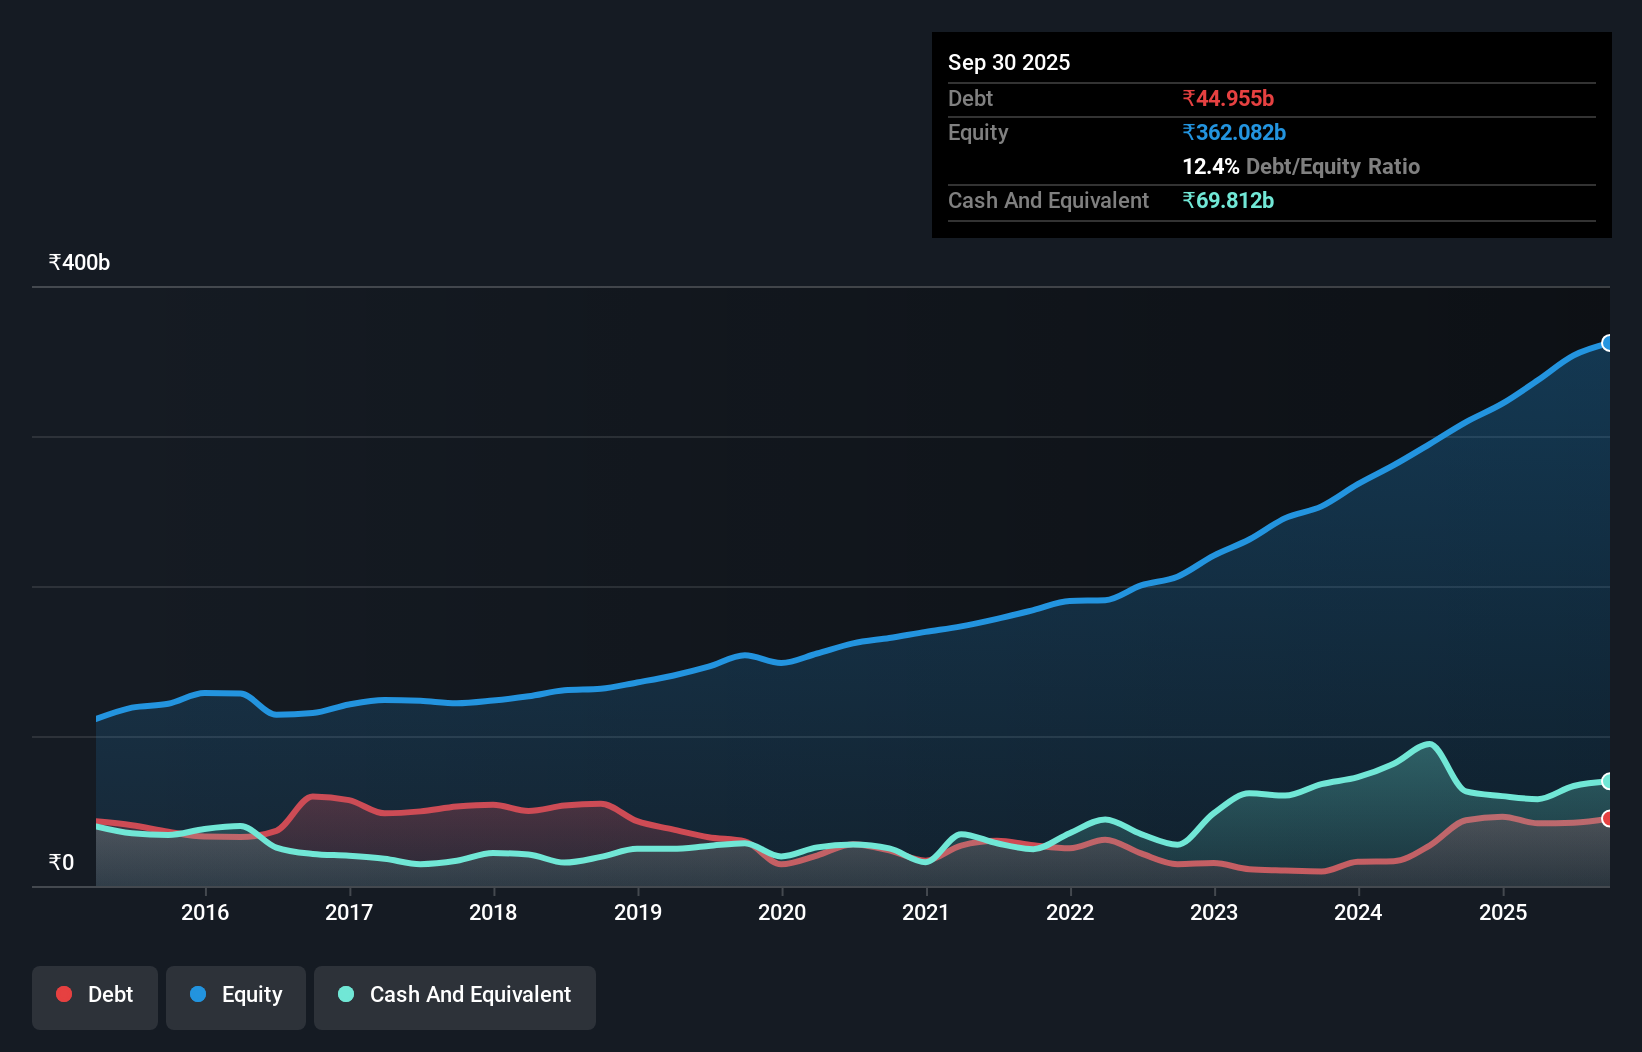1642x1052 pixels.
Task: Click the 2018 x-axis label
Action: coord(493,912)
